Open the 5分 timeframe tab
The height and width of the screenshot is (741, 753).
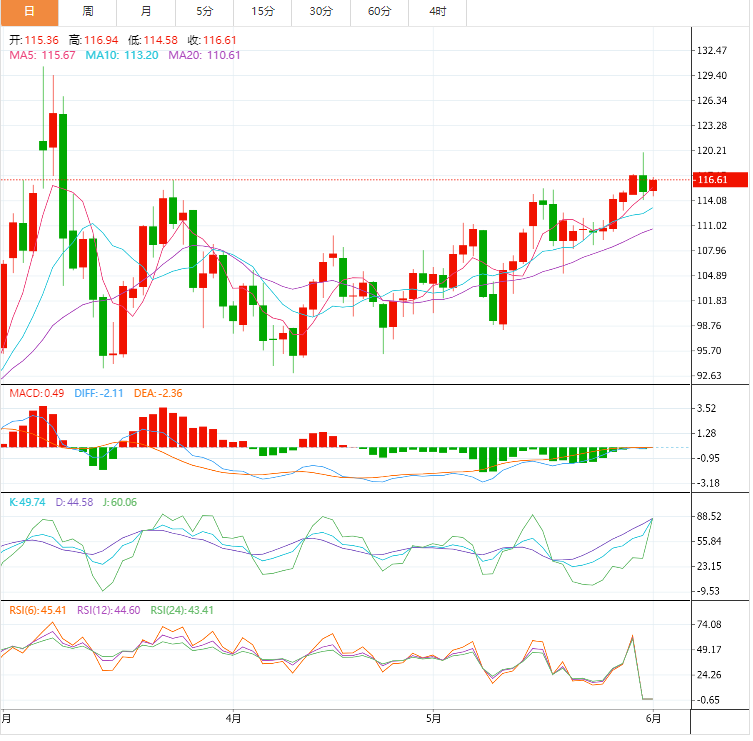pos(205,12)
